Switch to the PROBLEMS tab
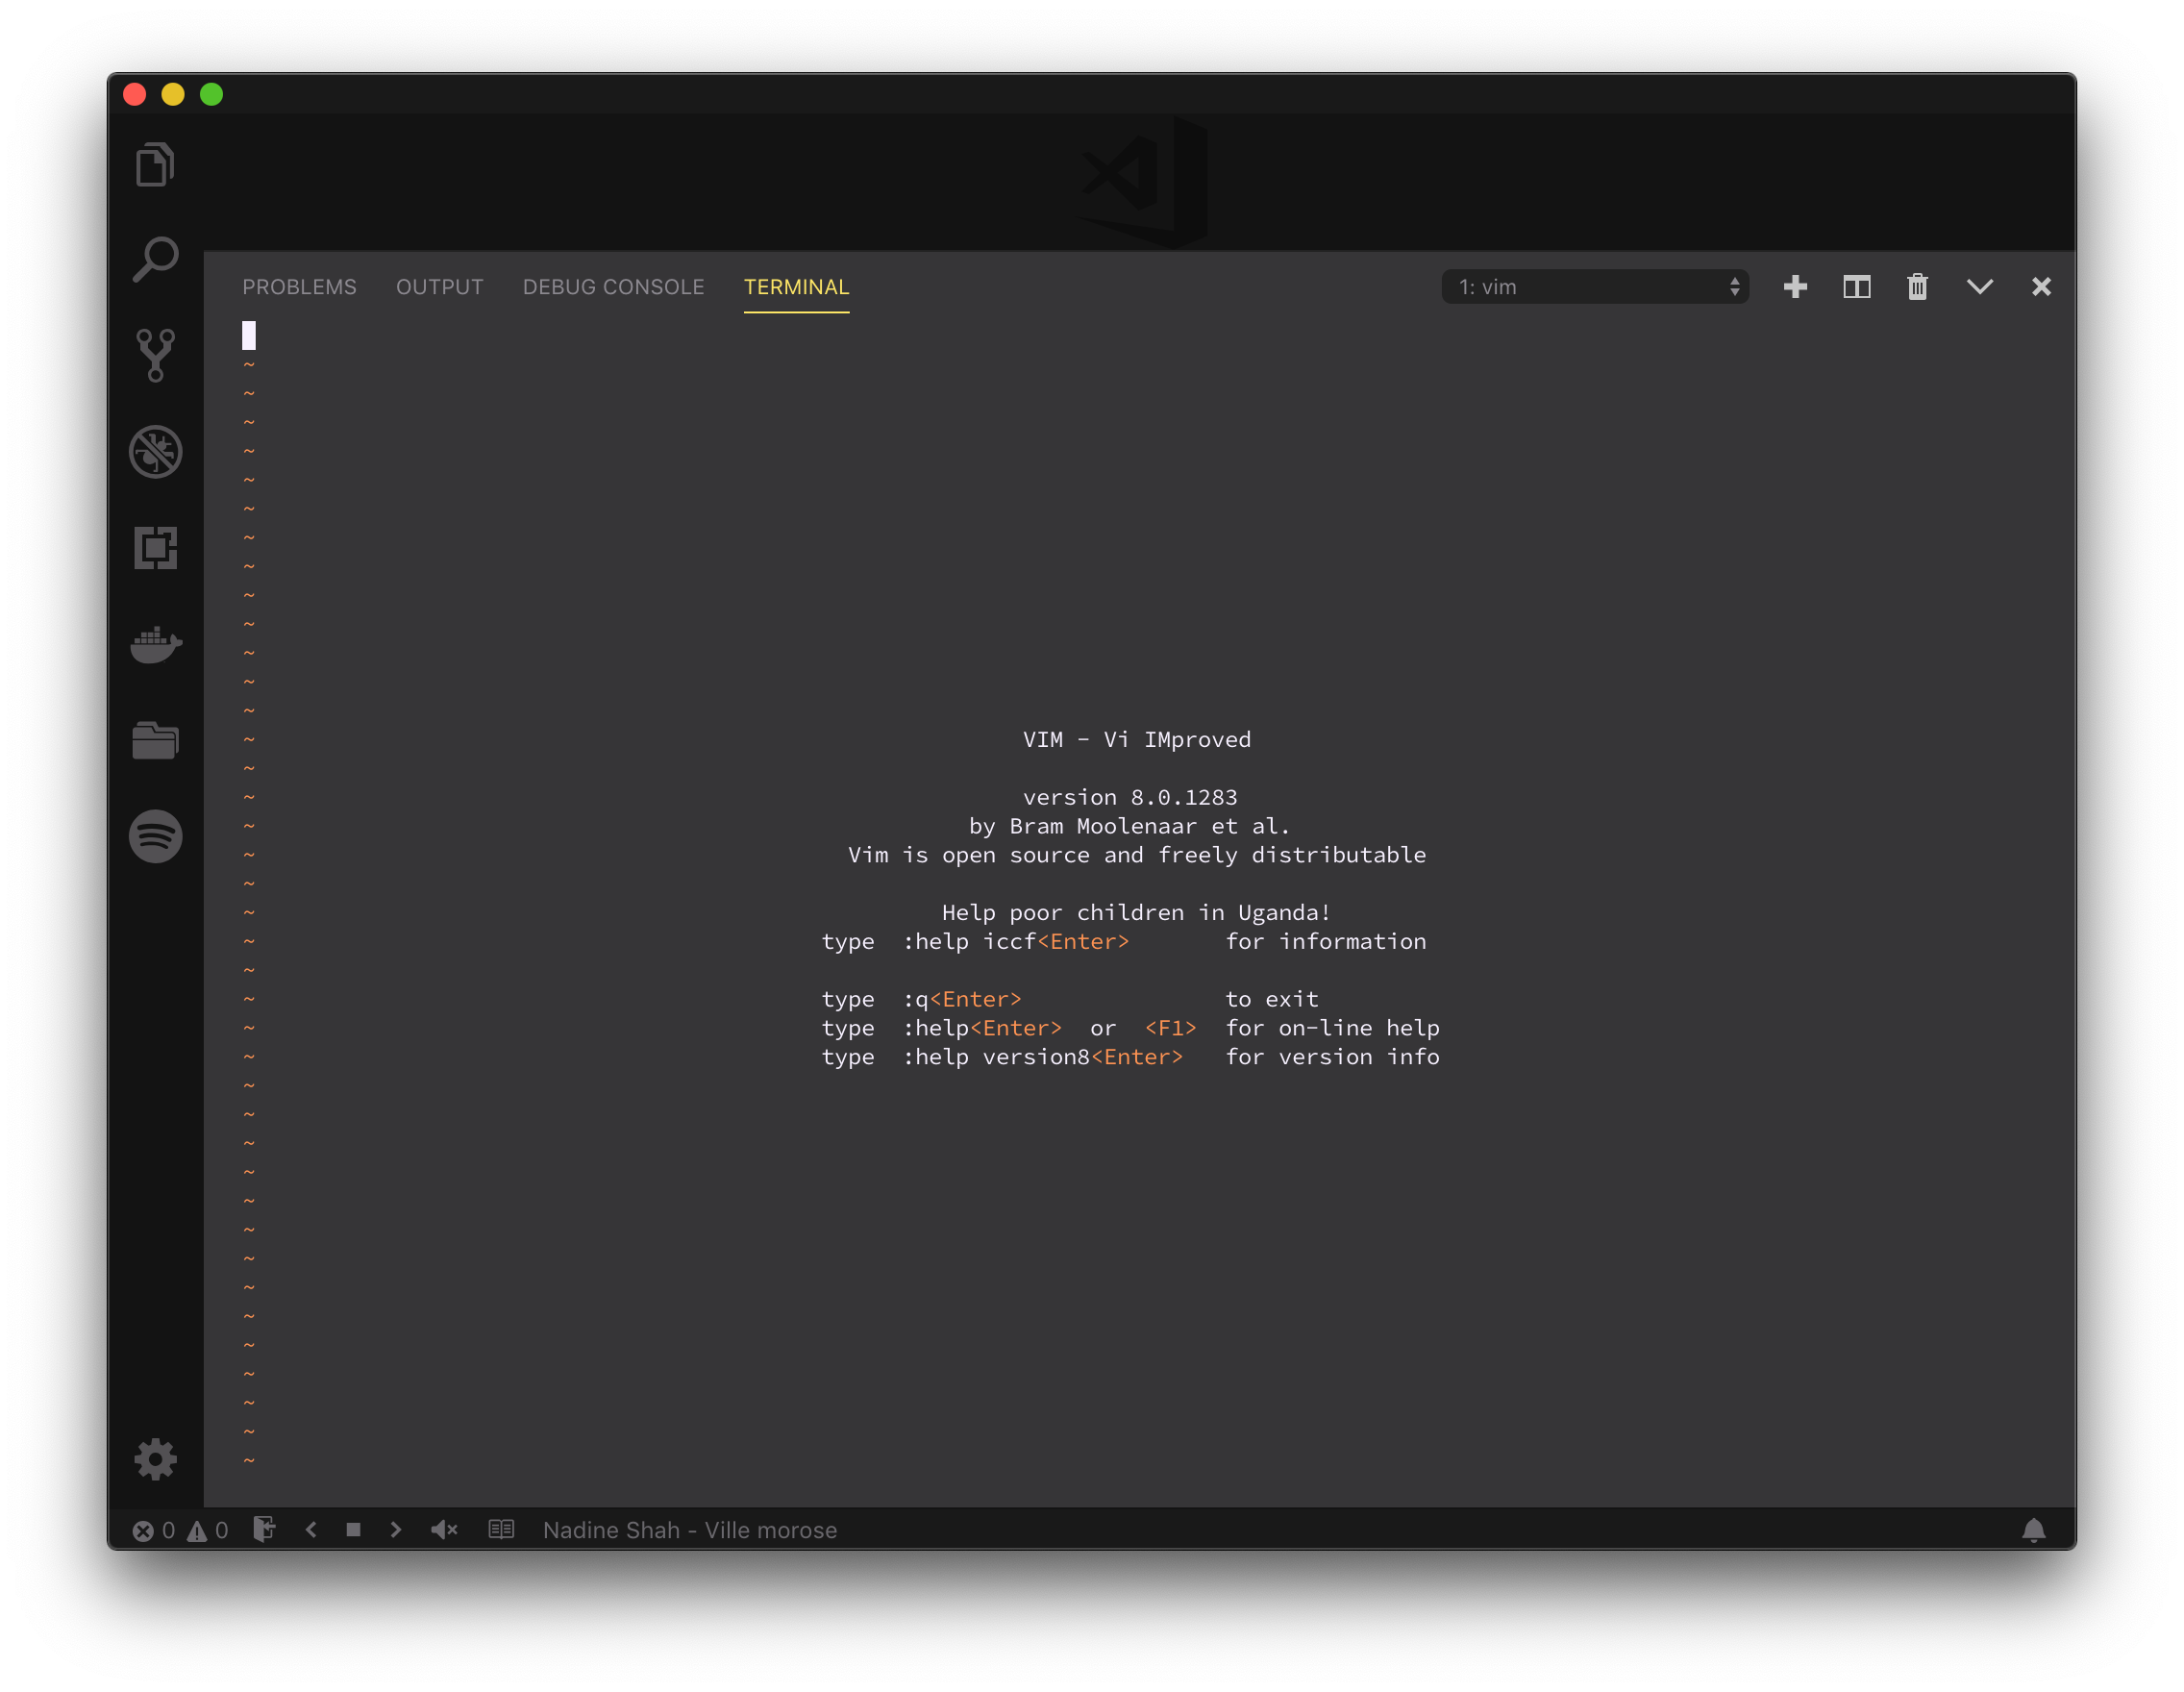The width and height of the screenshot is (2184, 1692). point(299,287)
